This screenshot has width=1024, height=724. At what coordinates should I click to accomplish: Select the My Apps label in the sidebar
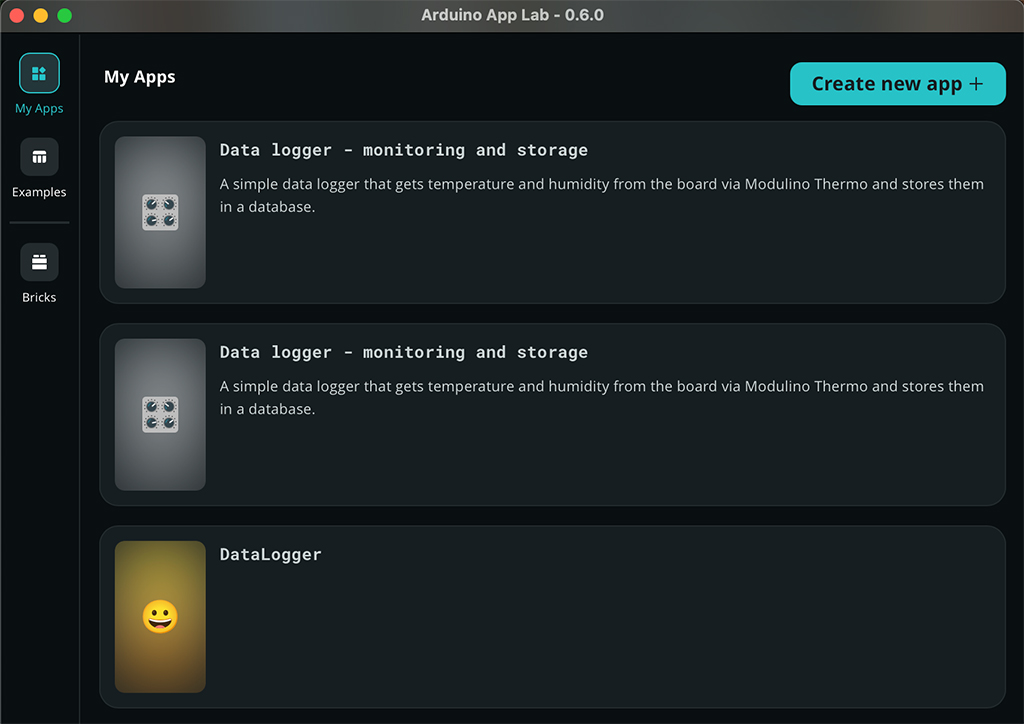click(39, 109)
